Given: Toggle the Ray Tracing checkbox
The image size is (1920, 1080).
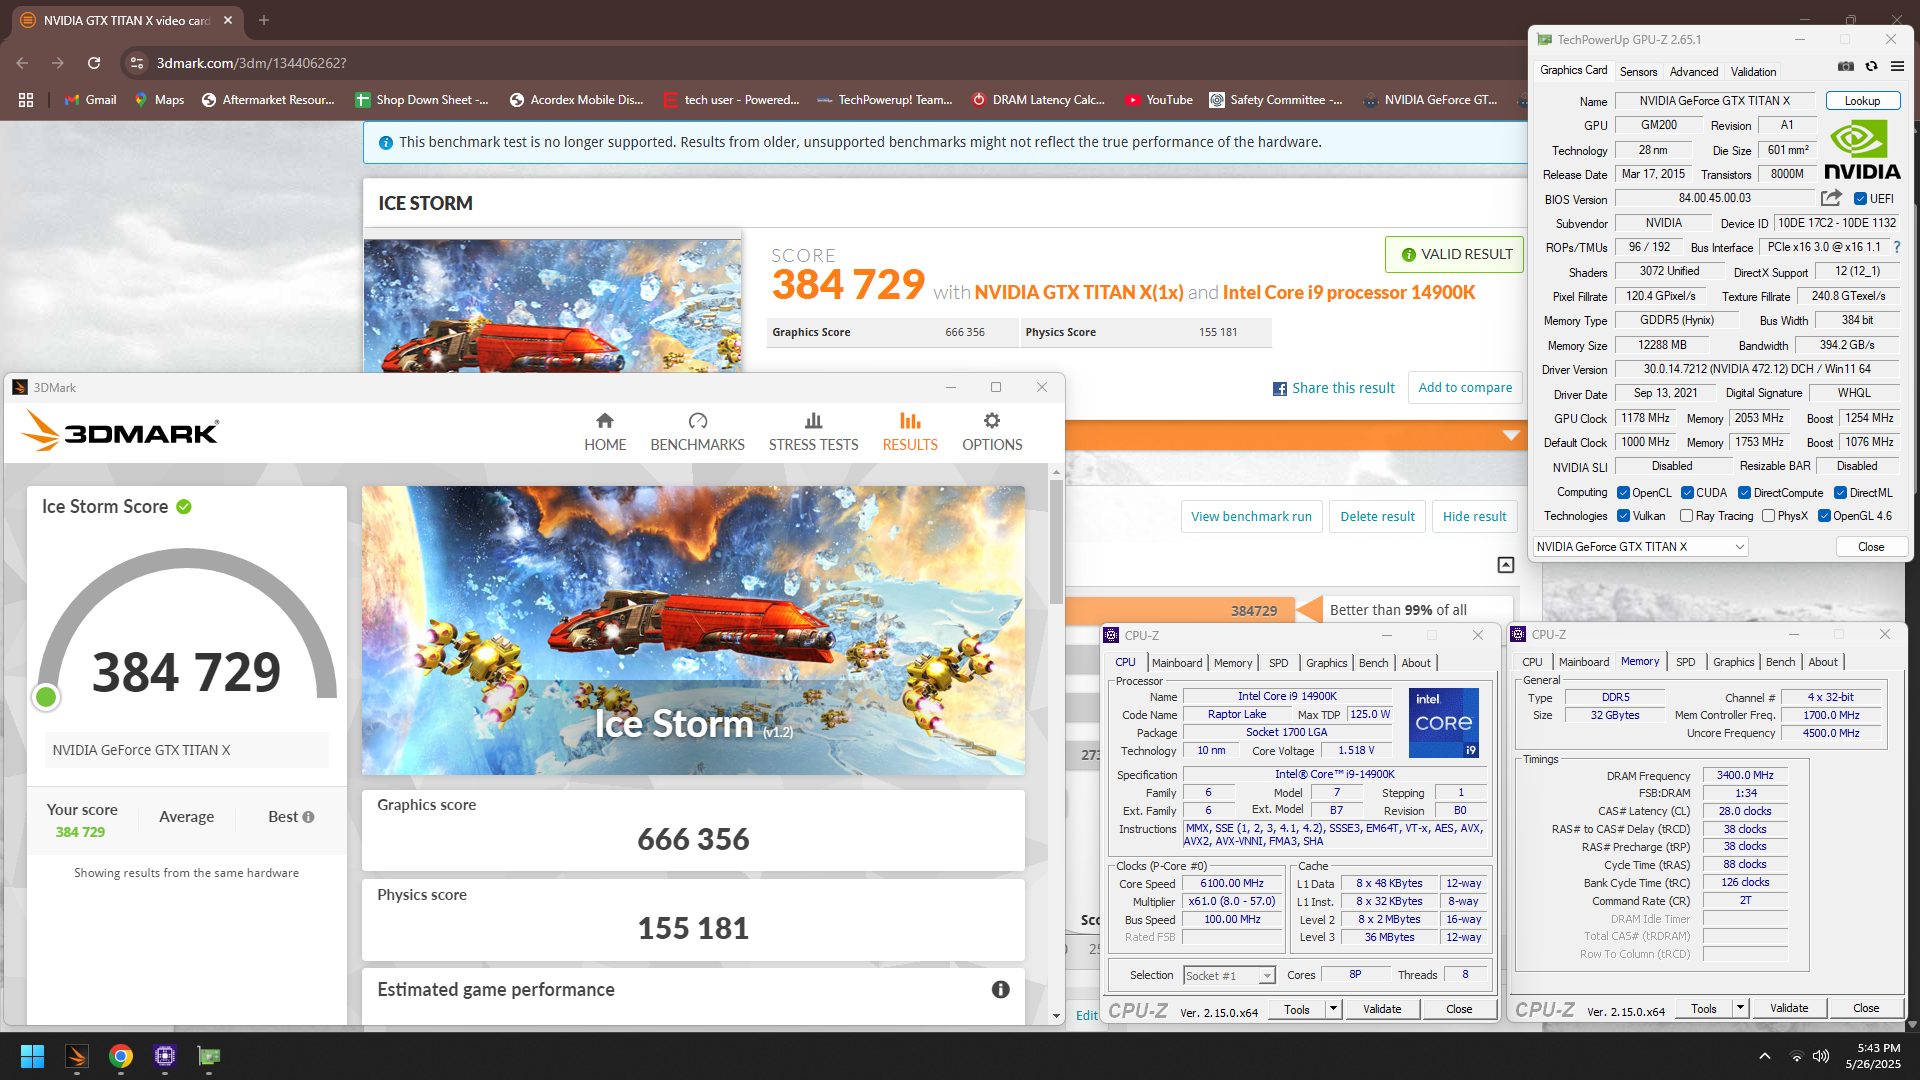Looking at the screenshot, I should pyautogui.click(x=1687, y=516).
